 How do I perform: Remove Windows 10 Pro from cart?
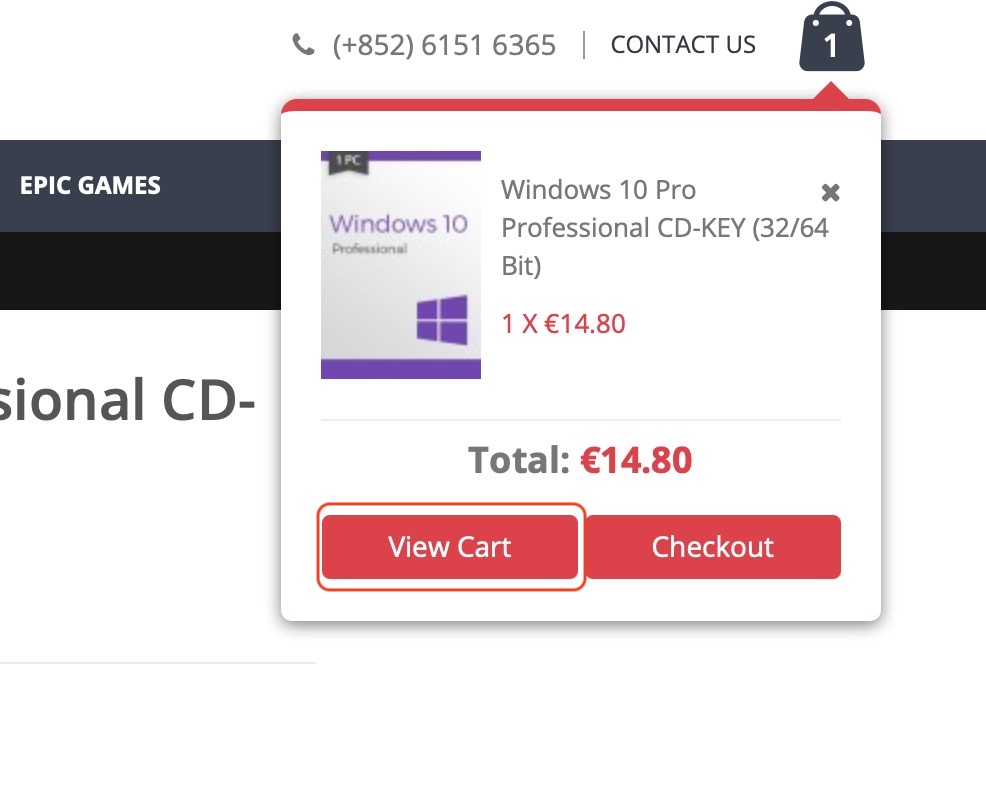coord(830,192)
